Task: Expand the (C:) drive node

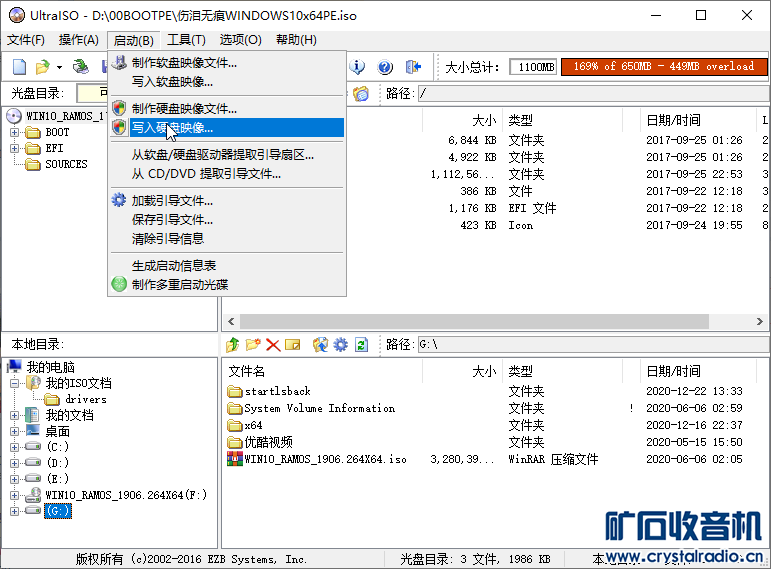Action: click(x=14, y=447)
